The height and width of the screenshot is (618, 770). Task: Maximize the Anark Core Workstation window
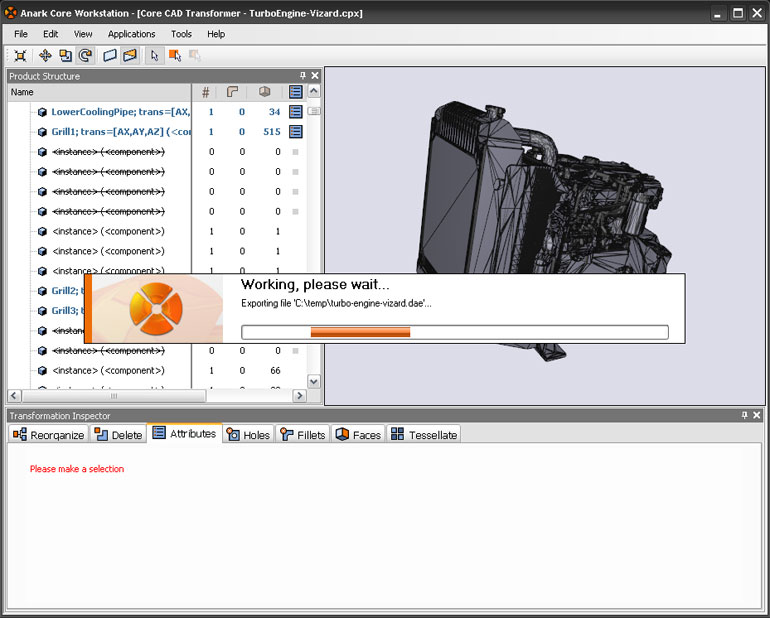[x=738, y=13]
